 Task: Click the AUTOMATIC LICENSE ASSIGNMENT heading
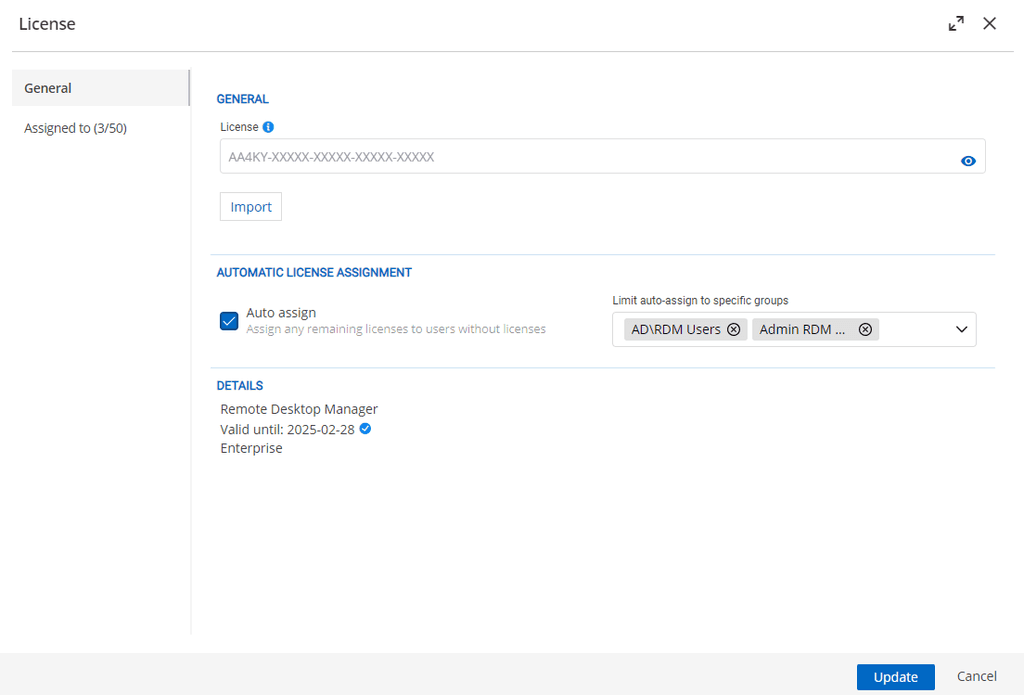(314, 272)
